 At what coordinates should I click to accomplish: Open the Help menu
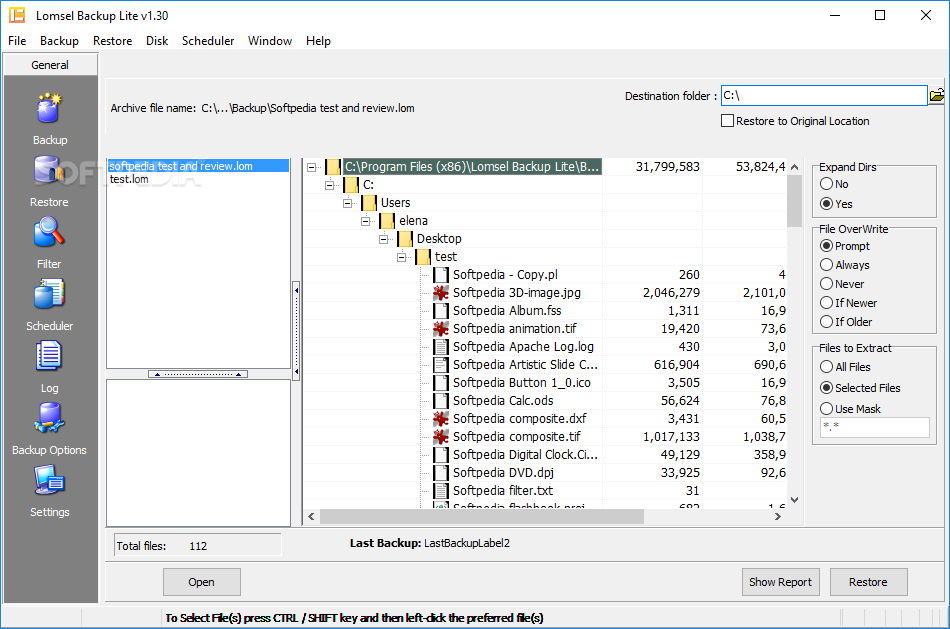pyautogui.click(x=318, y=41)
